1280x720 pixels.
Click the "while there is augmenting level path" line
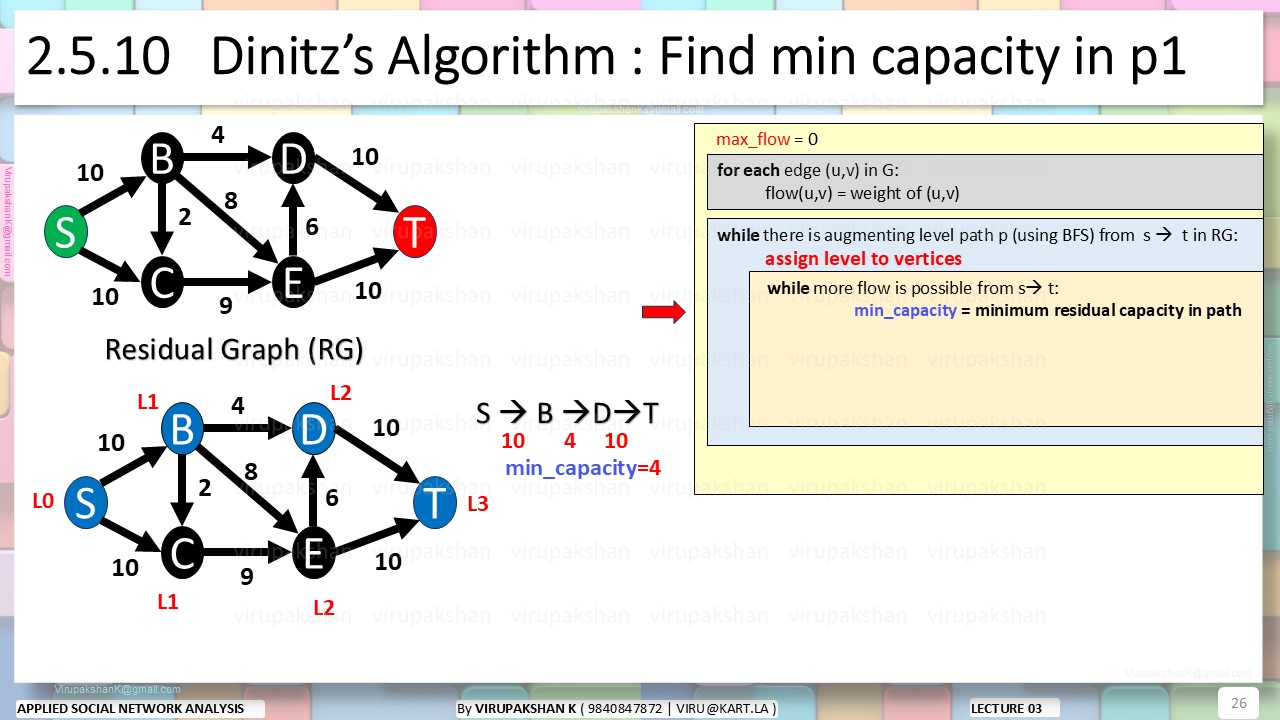pos(977,236)
